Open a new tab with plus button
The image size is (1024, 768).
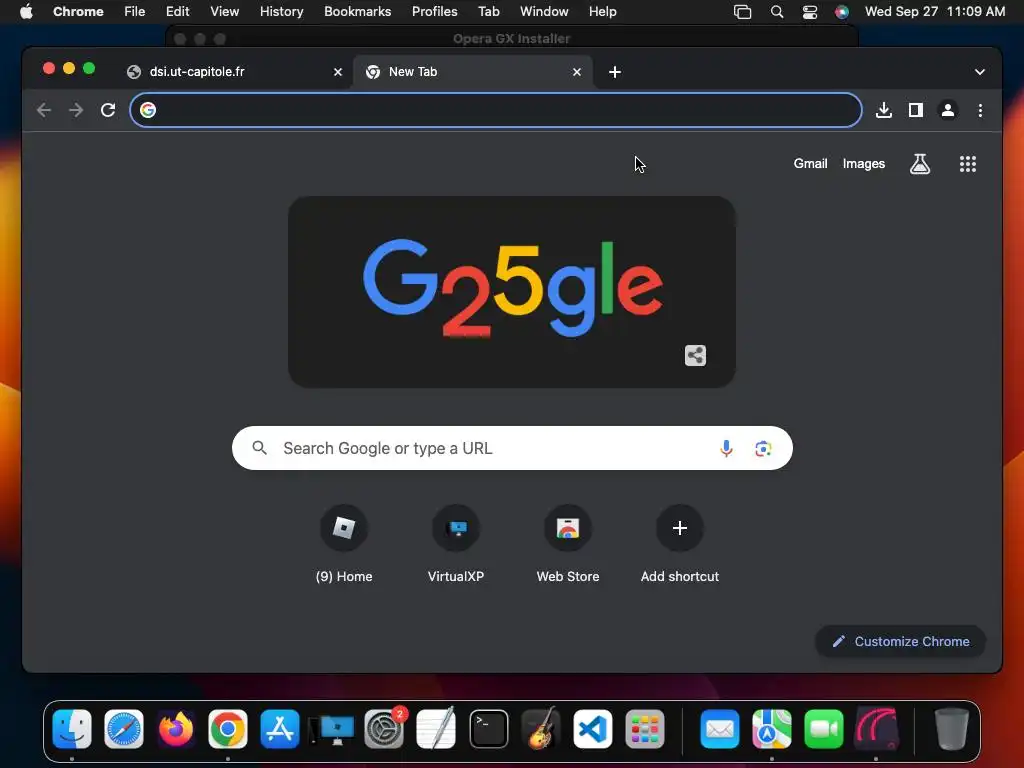point(615,72)
